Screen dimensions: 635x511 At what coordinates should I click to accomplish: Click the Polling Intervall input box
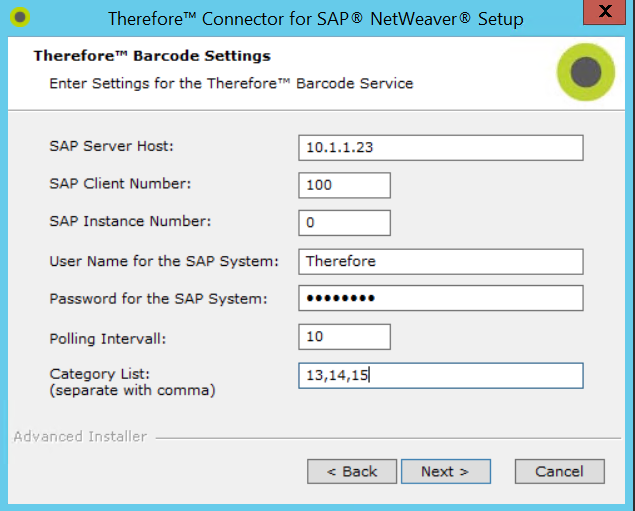344,337
